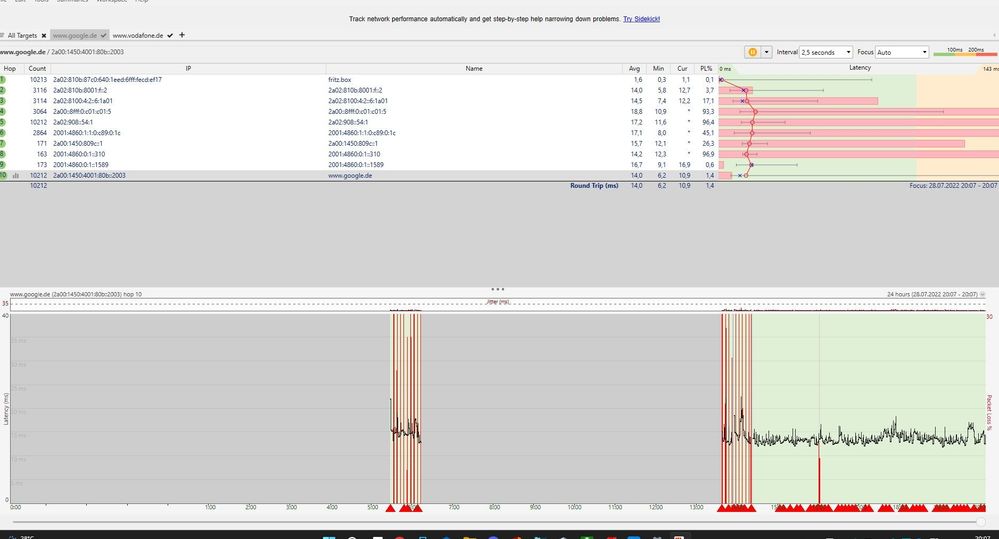
Task: Click the green hop 4 number badge
Action: pyautogui.click(x=3, y=111)
